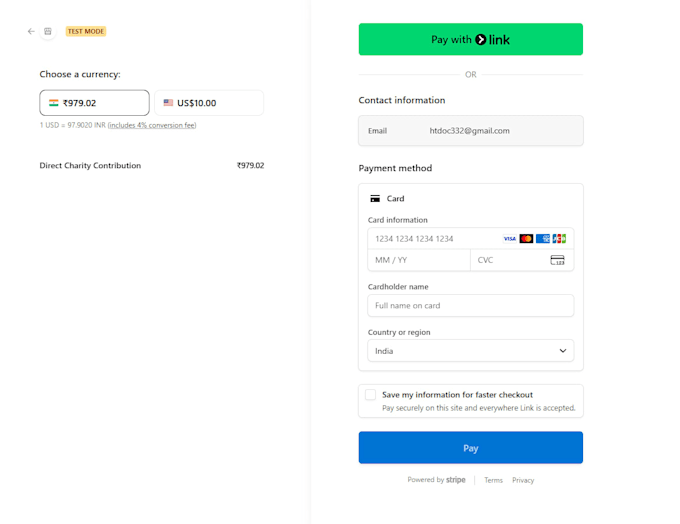Click the back arrow icon
Screen dimensions: 680x524
click(31, 31)
